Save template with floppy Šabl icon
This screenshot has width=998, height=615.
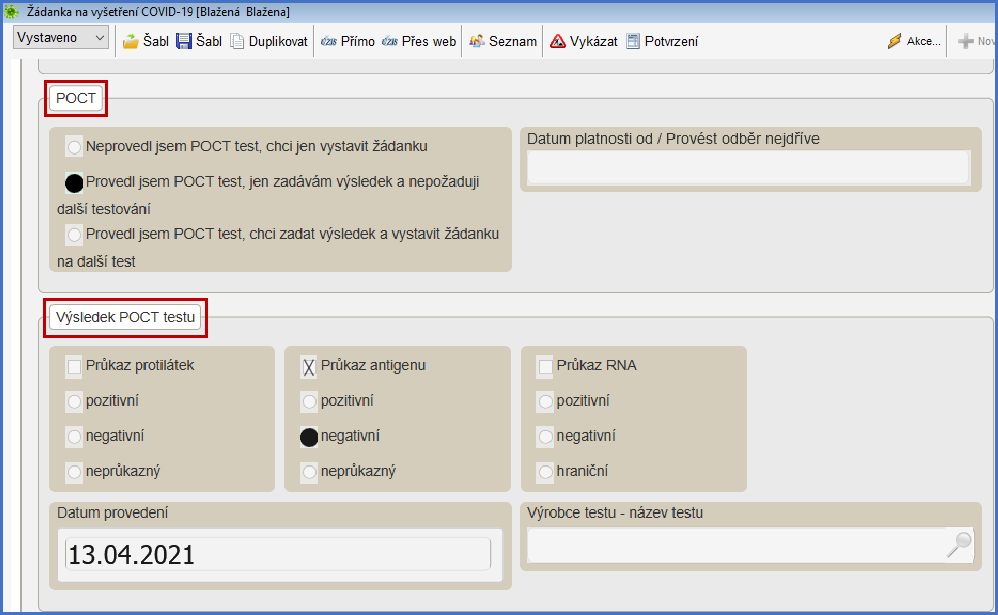coord(184,41)
